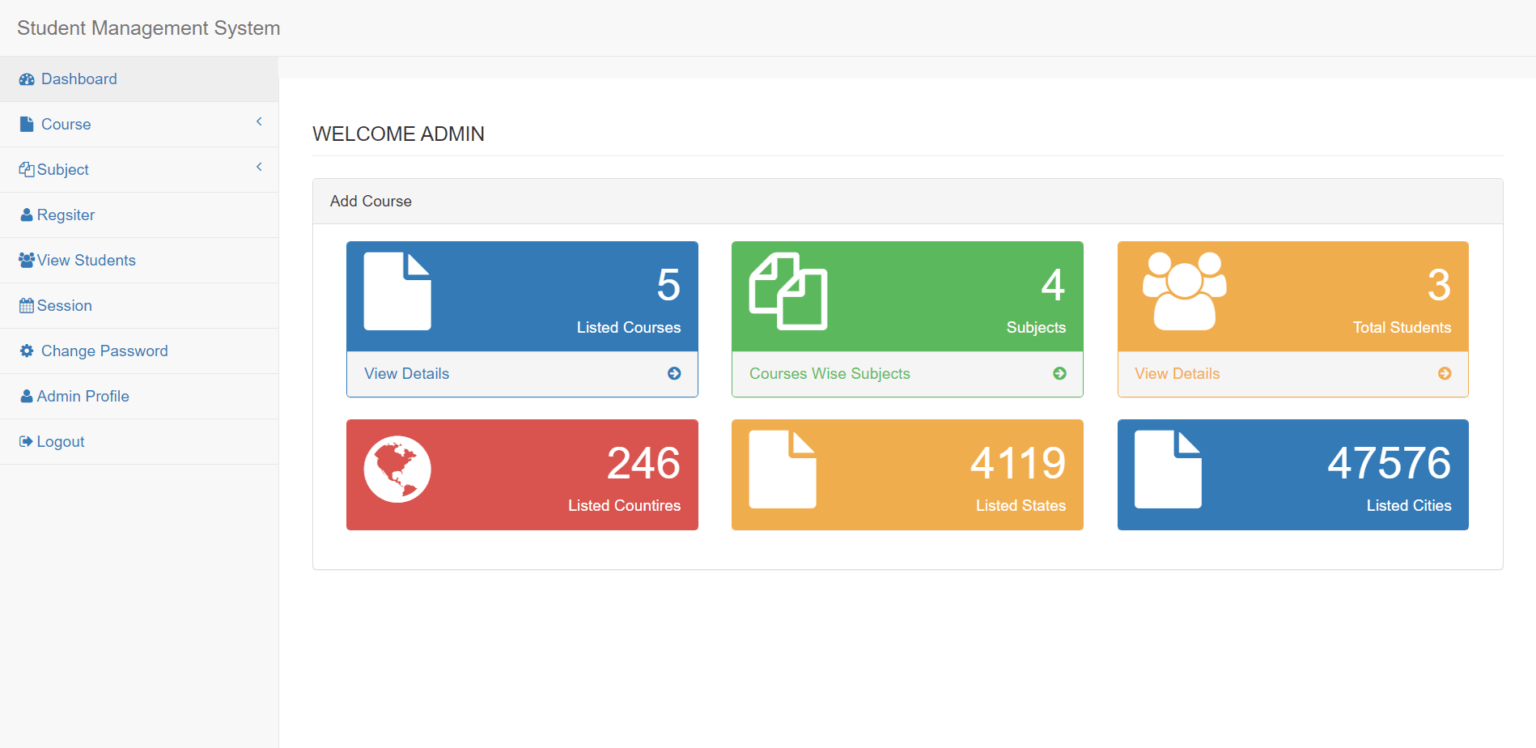Viewport: 1536px width, 748px height.
Task: Click the orange arrow icon on Total Students card
Action: [x=1444, y=373]
